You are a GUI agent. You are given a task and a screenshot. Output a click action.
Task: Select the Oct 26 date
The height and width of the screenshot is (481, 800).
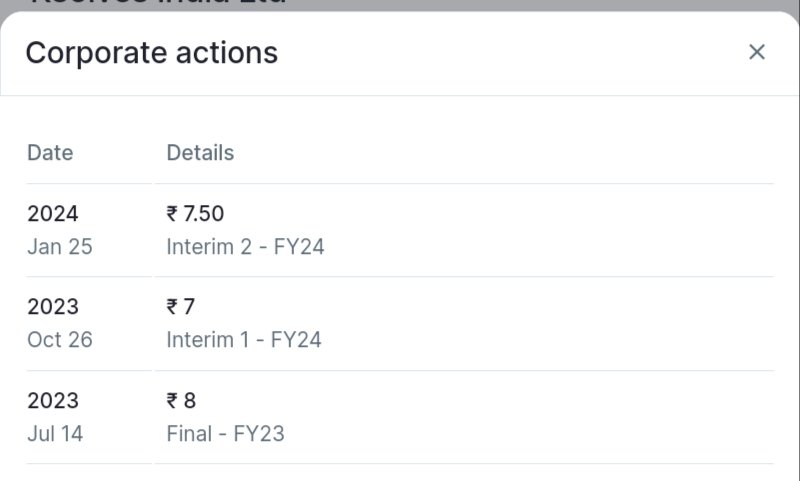(x=60, y=340)
